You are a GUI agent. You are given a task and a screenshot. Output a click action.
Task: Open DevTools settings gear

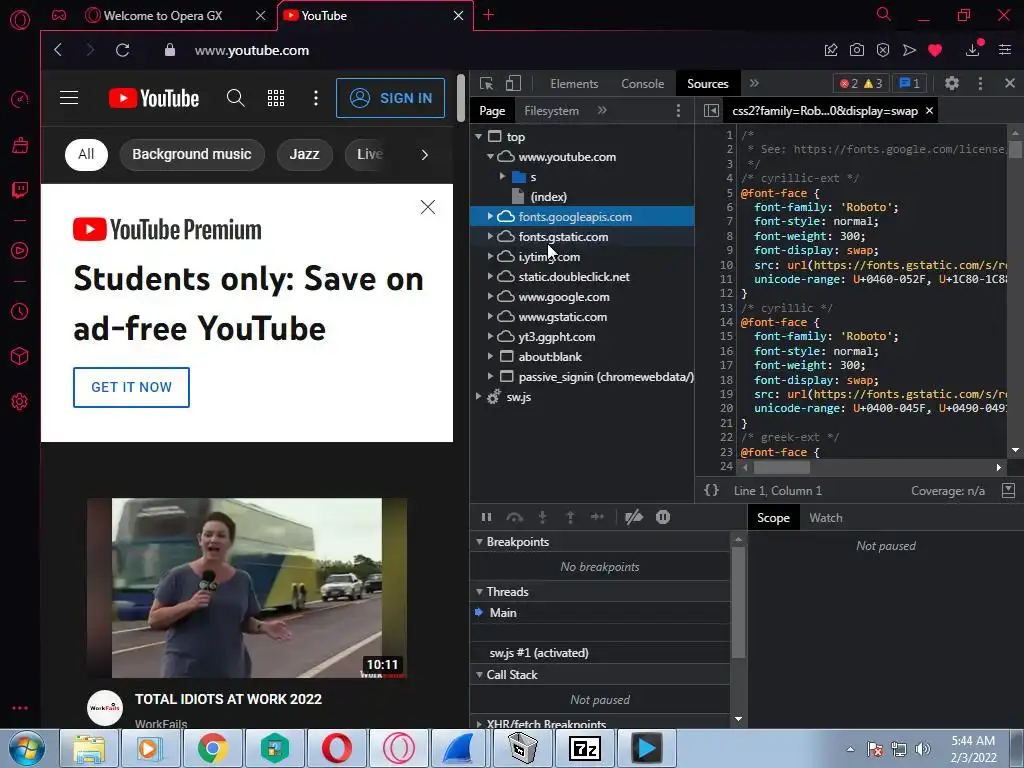coord(952,84)
